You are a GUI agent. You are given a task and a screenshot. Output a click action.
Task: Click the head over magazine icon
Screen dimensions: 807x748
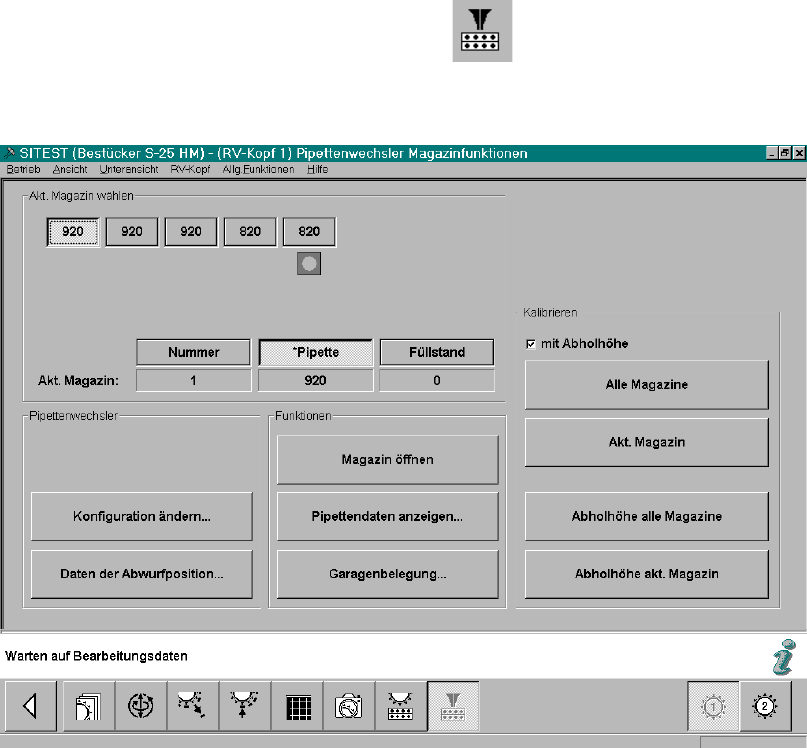pos(401,706)
